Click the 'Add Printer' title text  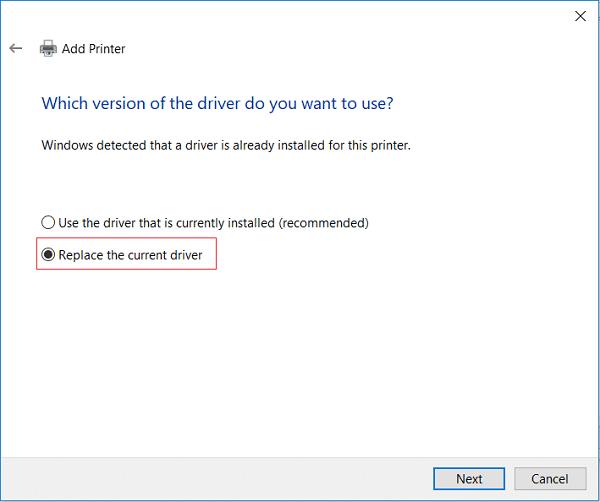tap(94, 48)
